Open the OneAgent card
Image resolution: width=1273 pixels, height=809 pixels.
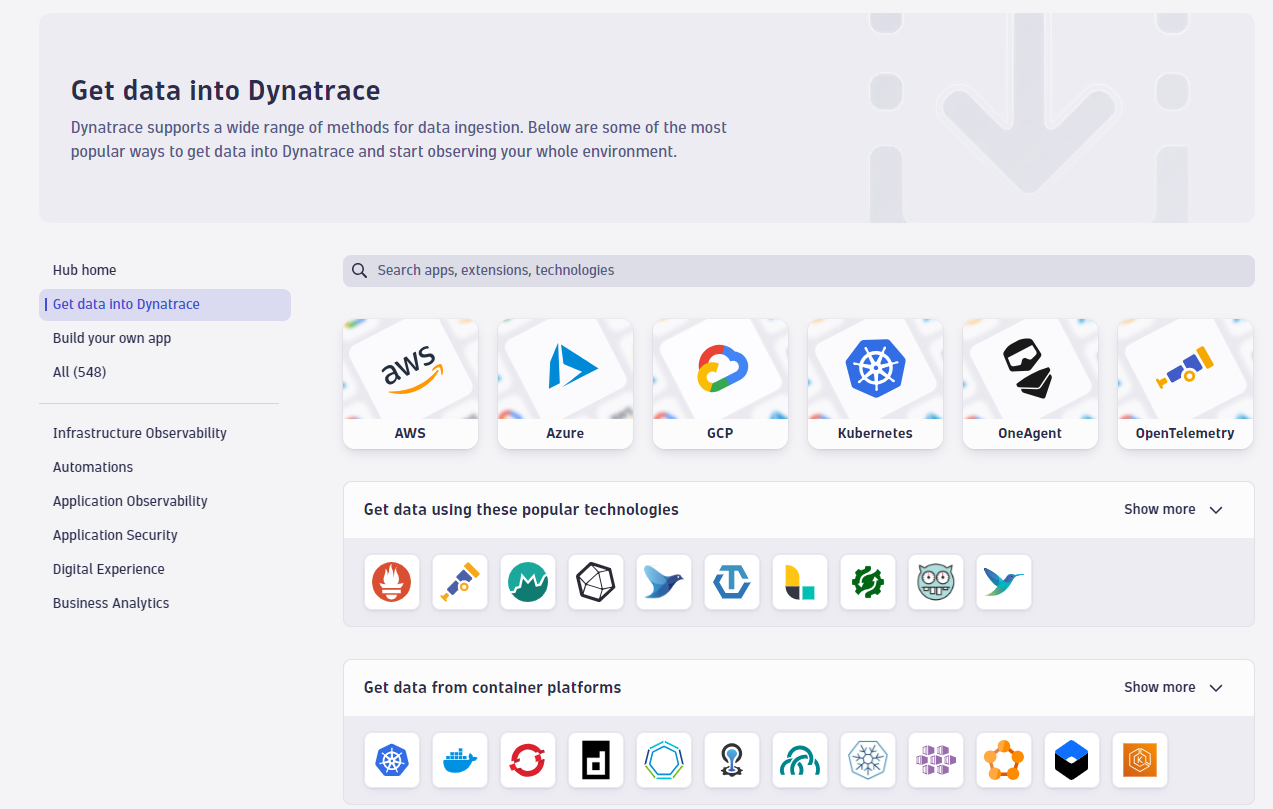coord(1030,384)
